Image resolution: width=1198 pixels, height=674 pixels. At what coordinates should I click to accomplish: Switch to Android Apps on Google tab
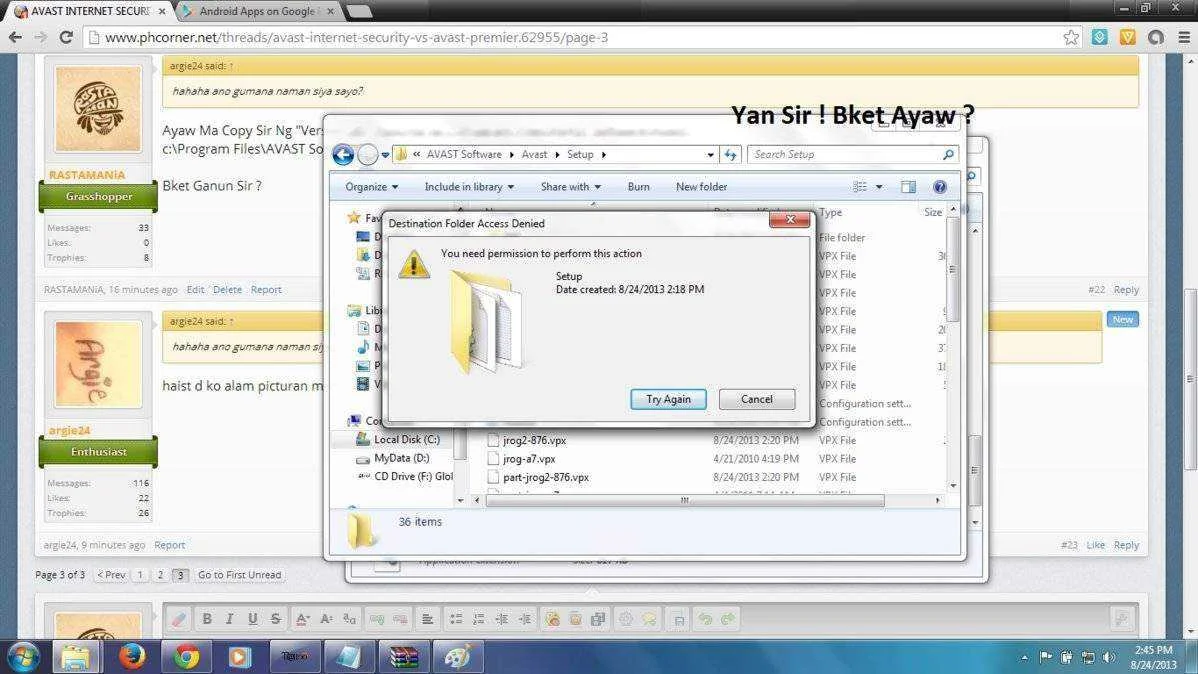coord(257,11)
